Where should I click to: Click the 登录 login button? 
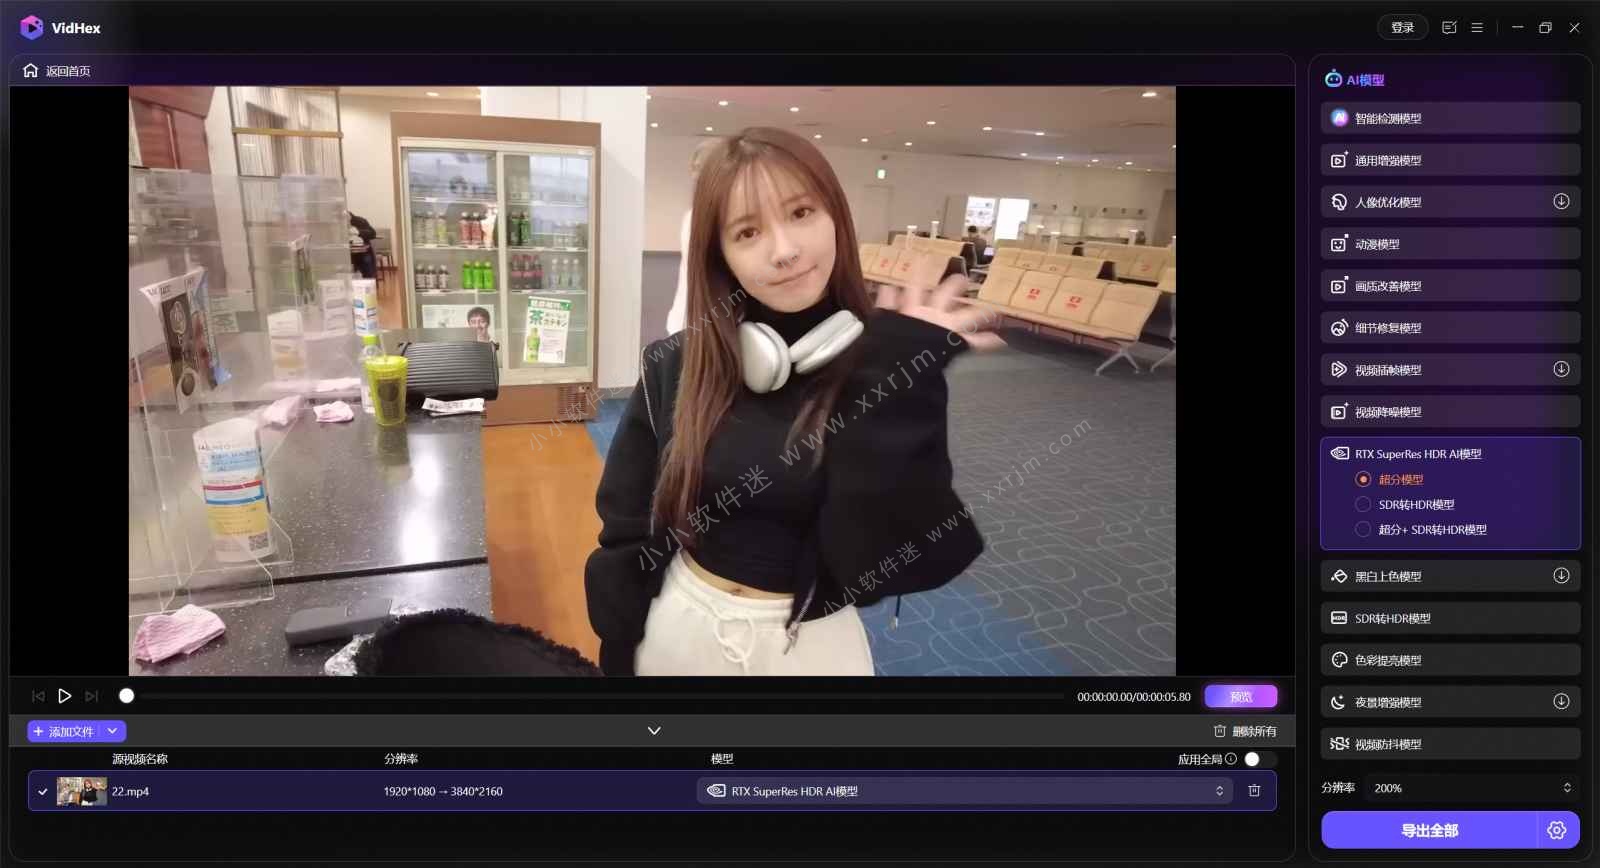1402,28
